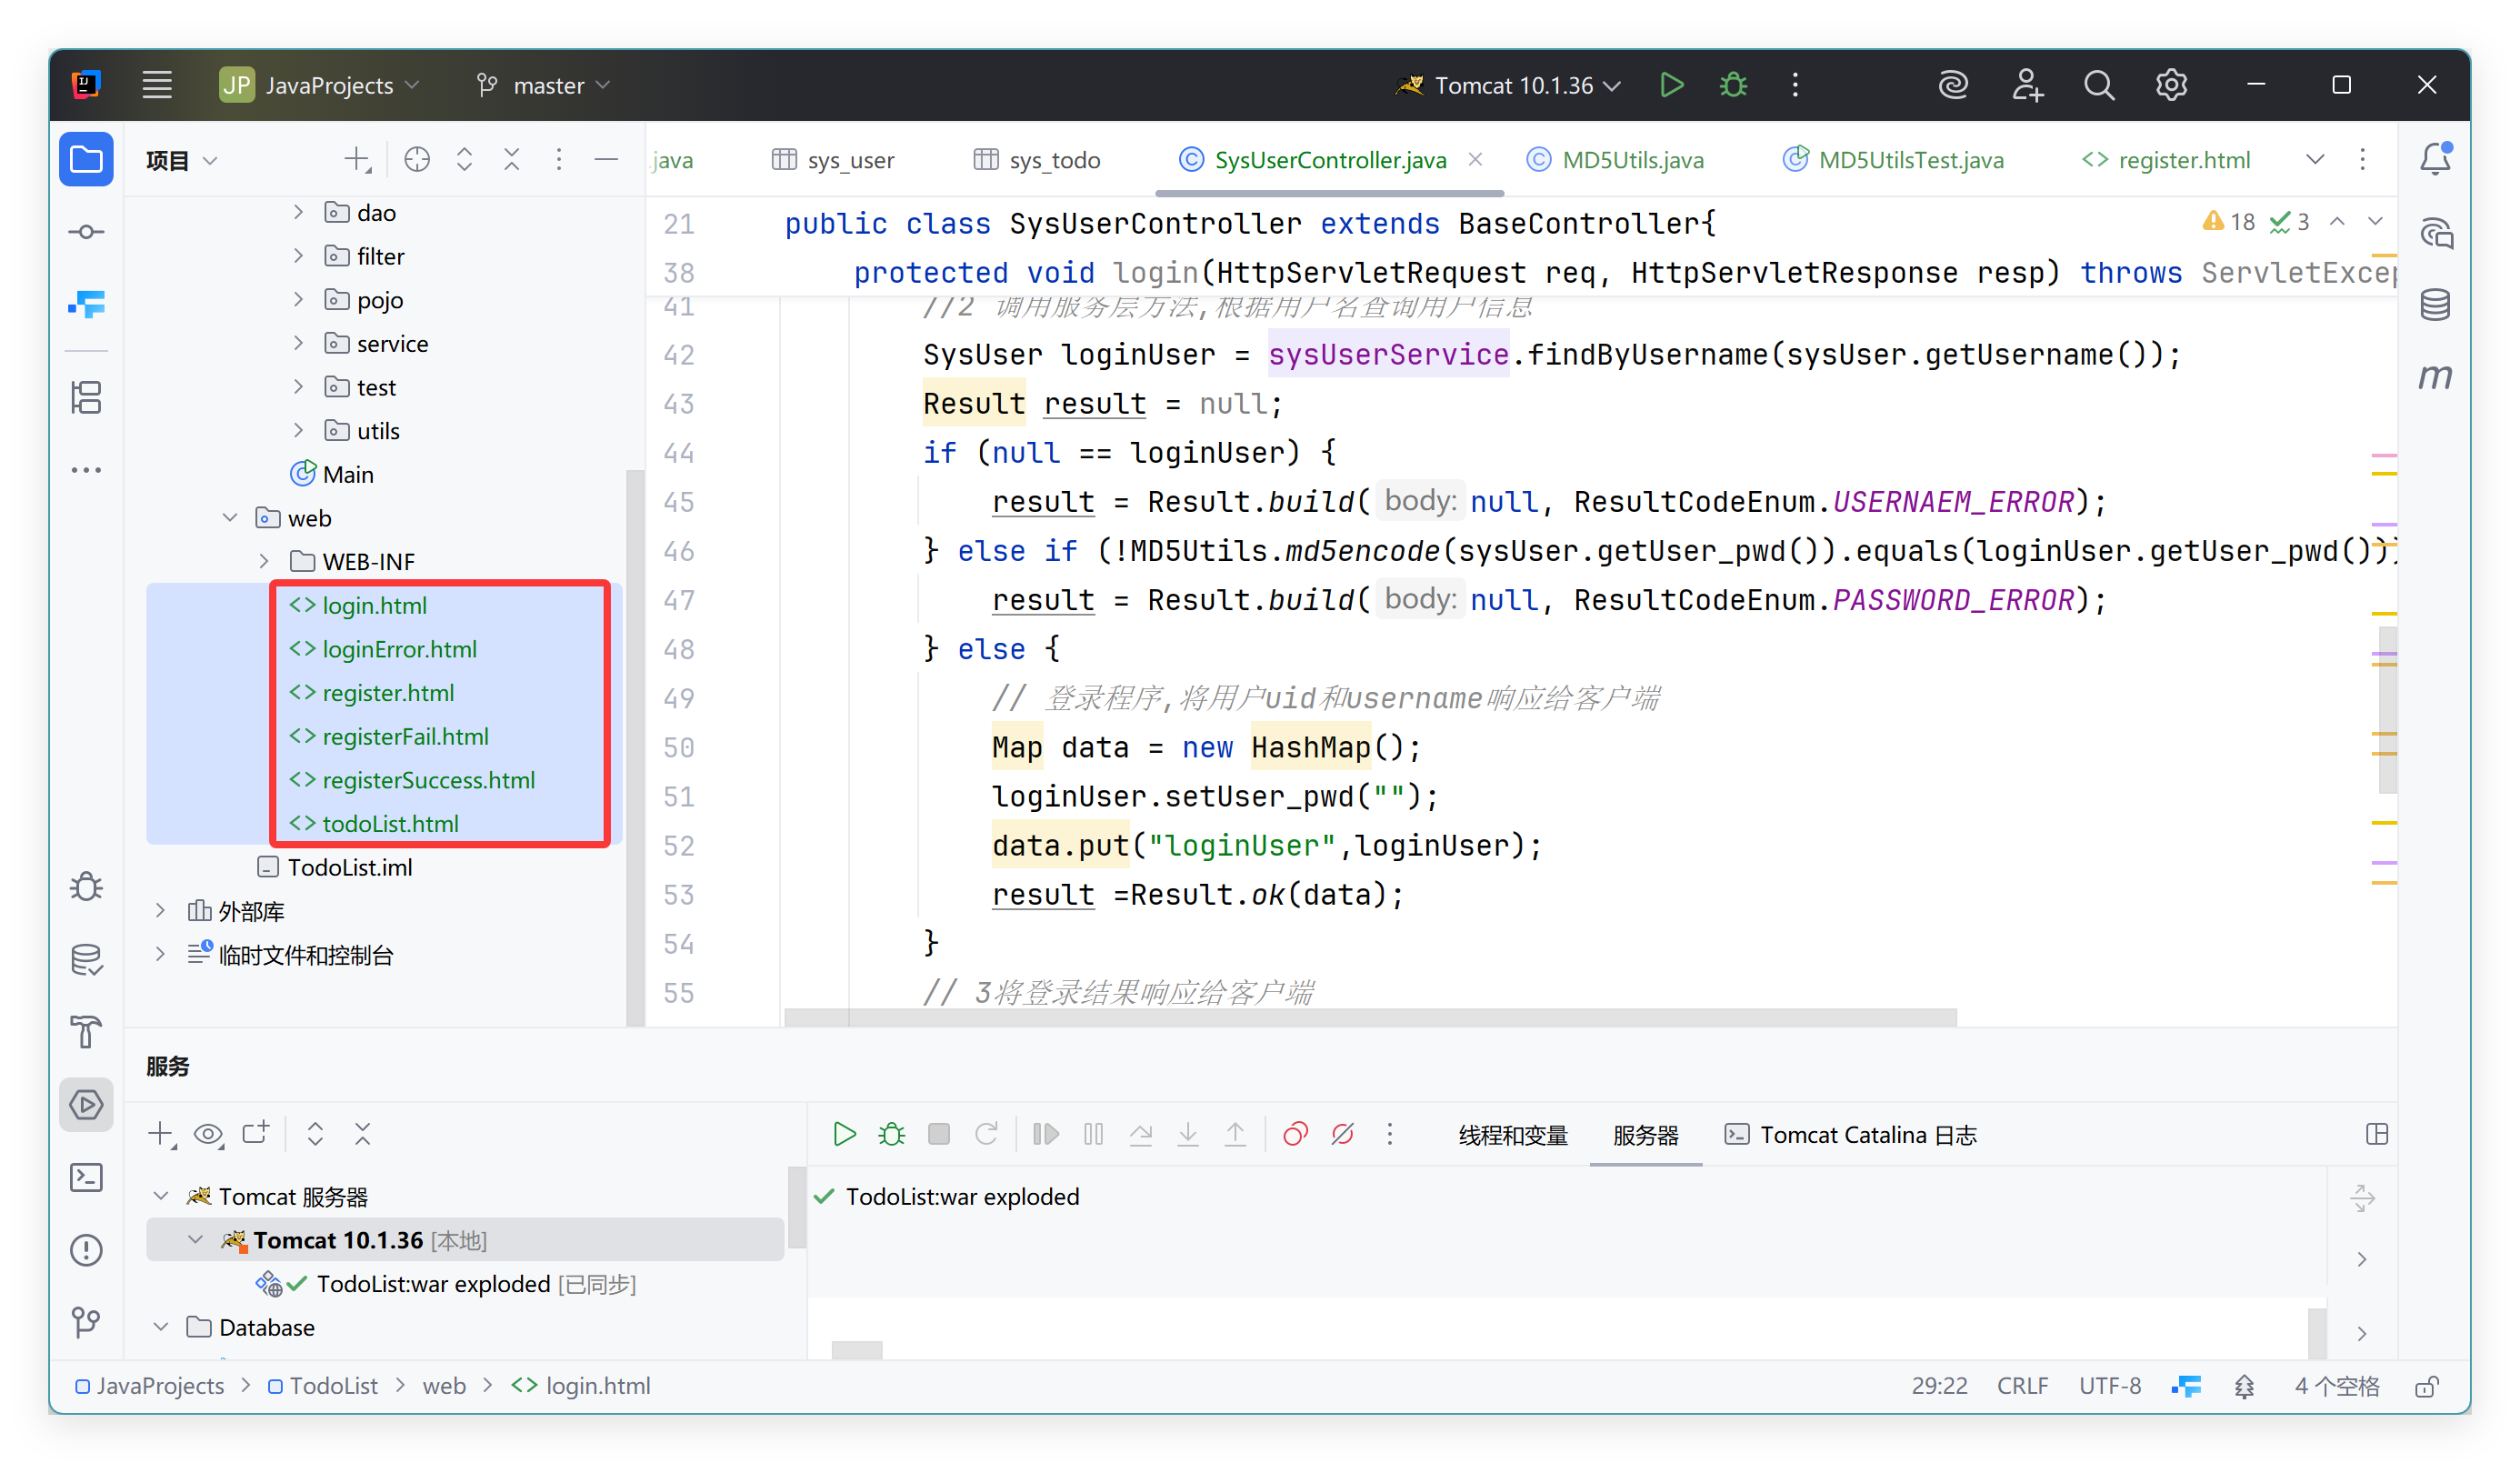Click editor horizontal scrollbar
The height and width of the screenshot is (1463, 2520).
point(1370,1017)
